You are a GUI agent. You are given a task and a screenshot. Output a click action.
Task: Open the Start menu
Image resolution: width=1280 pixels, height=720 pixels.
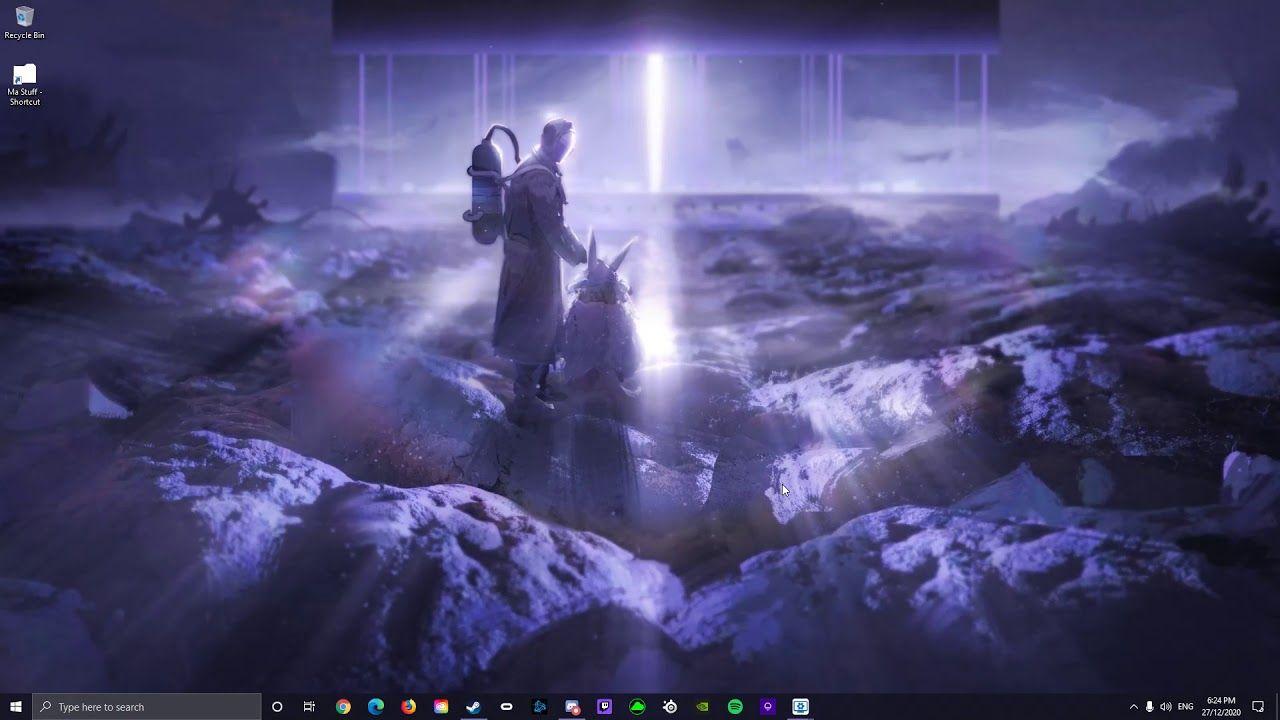coord(15,707)
